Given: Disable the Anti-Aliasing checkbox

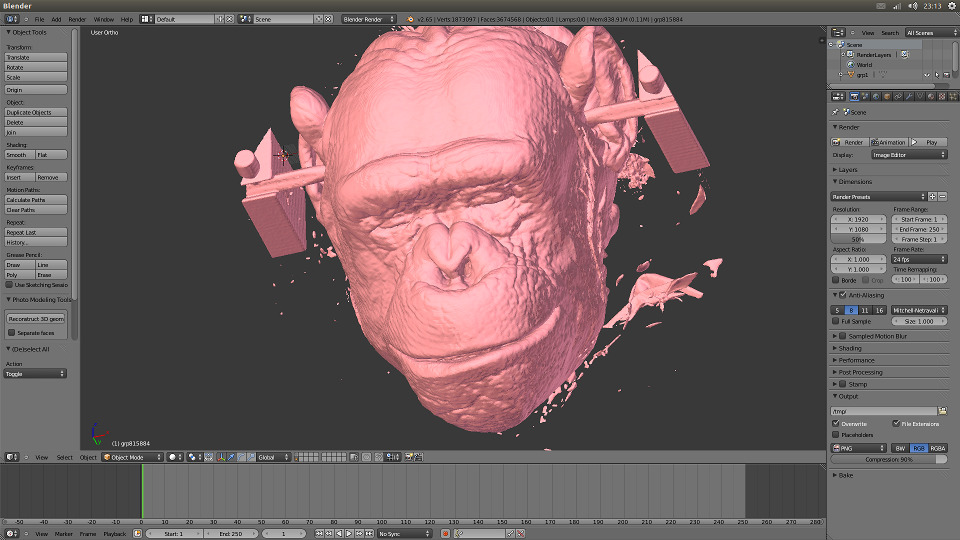Looking at the screenshot, I should [x=843, y=295].
